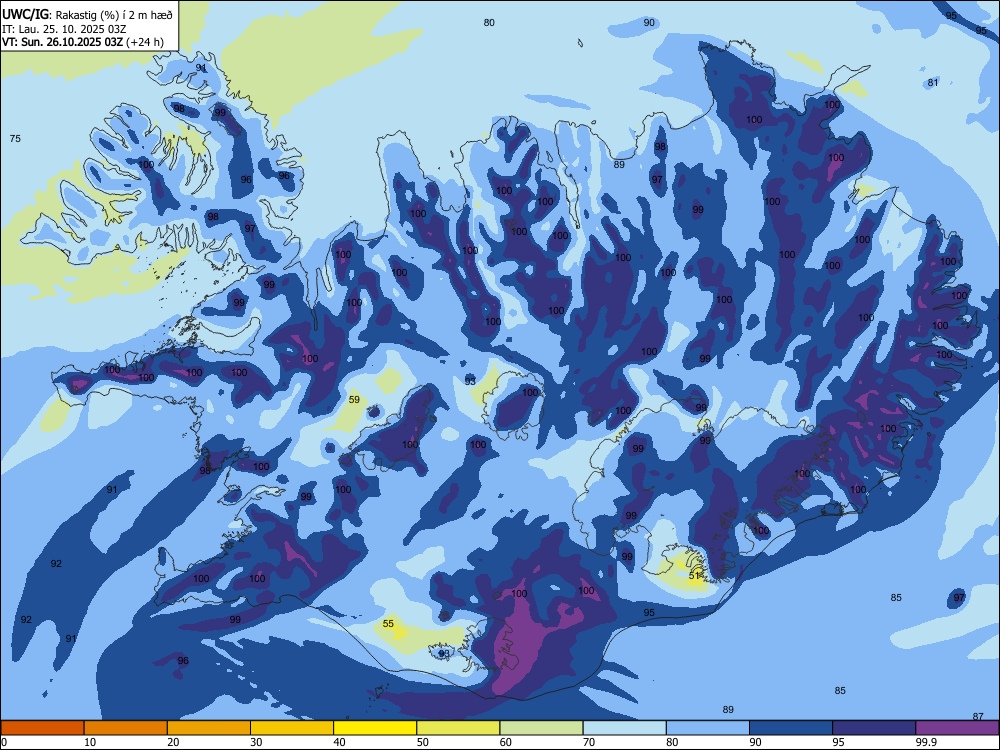
Task: Choose the pale blue 70–80 legend swatch
Action: [x=625, y=728]
